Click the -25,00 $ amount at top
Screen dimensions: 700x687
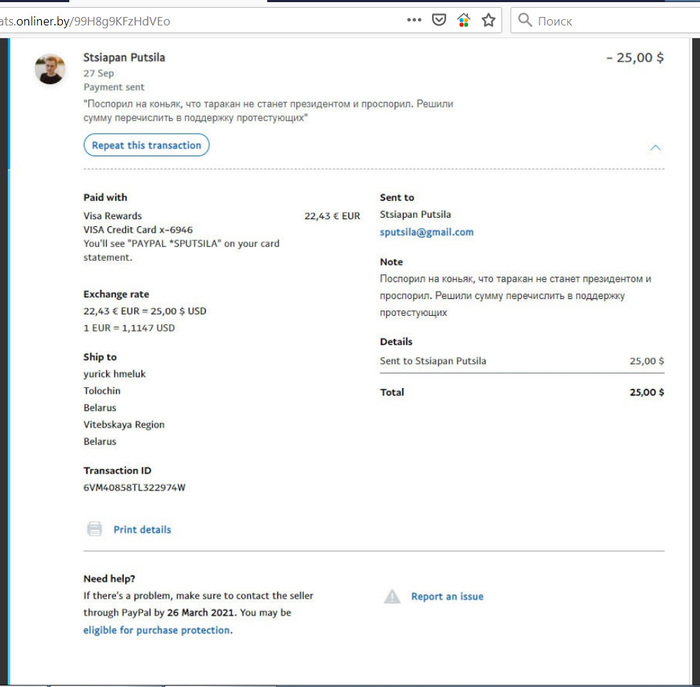pos(634,58)
